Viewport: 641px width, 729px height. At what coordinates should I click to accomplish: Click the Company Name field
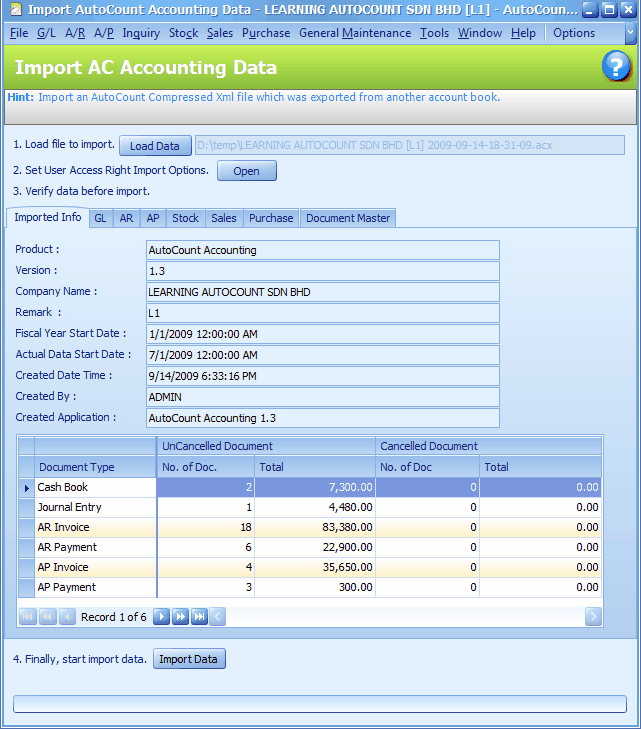323,292
